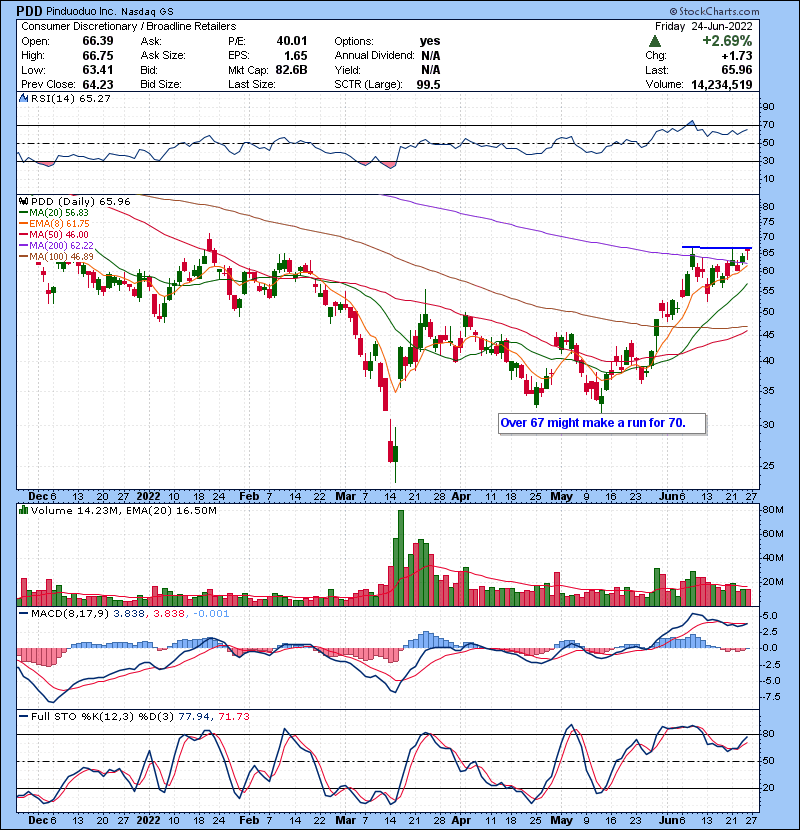Click the Ask Size label
Screen dimensions: 800x830
(x=163, y=56)
